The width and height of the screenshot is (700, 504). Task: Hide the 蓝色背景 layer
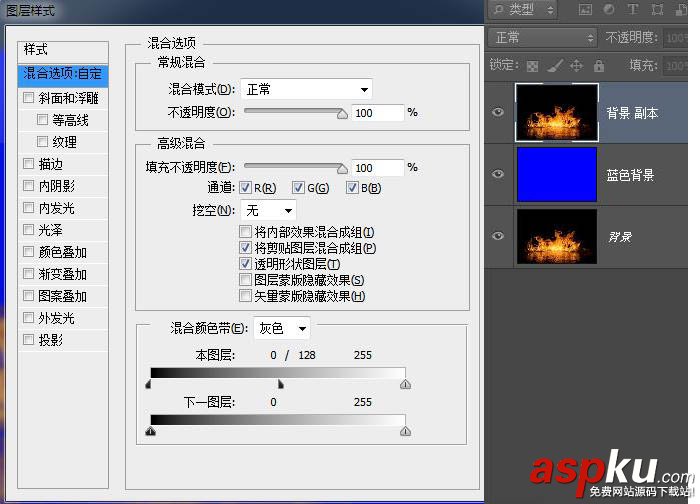tap(498, 174)
